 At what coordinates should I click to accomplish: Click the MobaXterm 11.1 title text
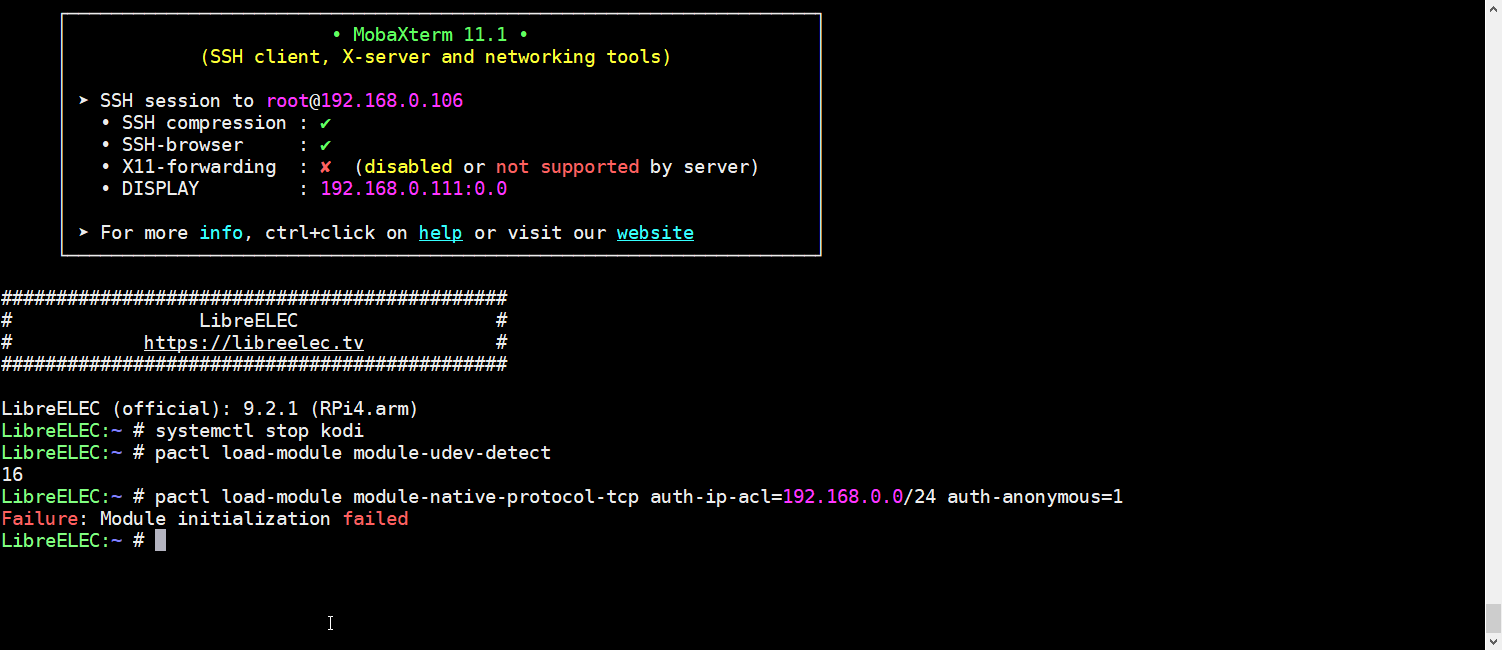pyautogui.click(x=430, y=35)
